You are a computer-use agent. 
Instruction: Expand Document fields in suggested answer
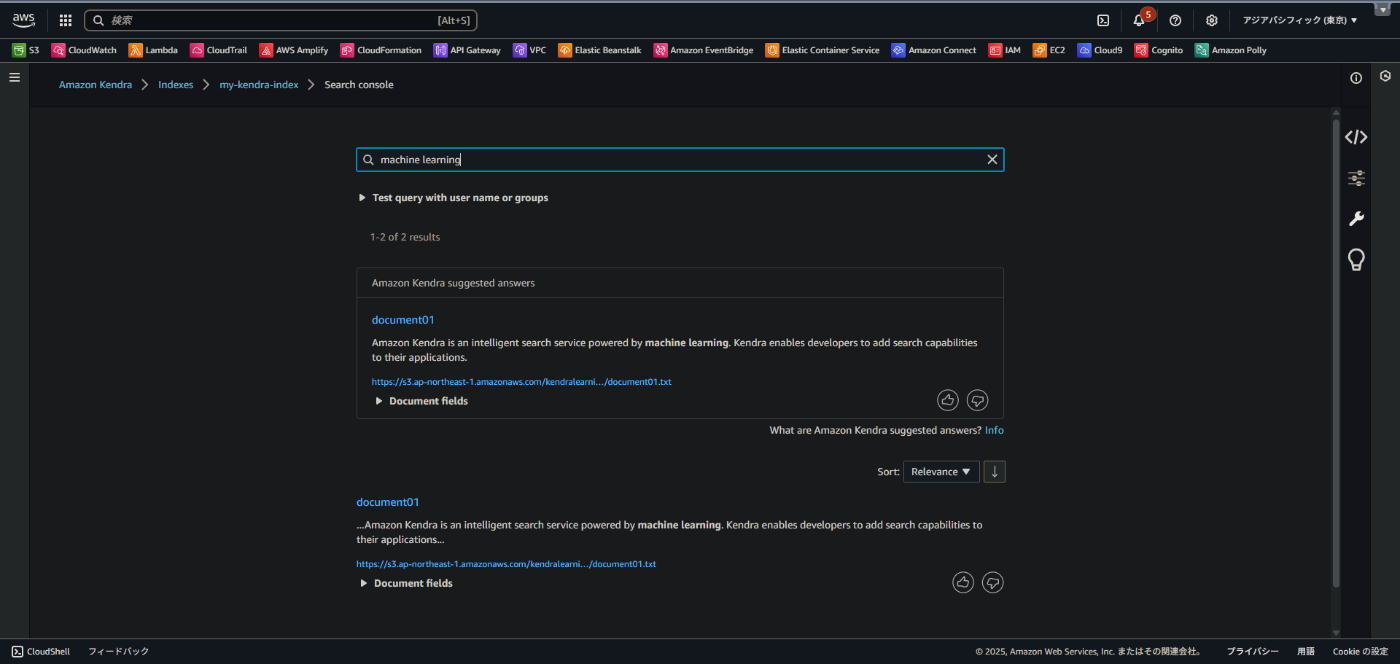tap(421, 401)
